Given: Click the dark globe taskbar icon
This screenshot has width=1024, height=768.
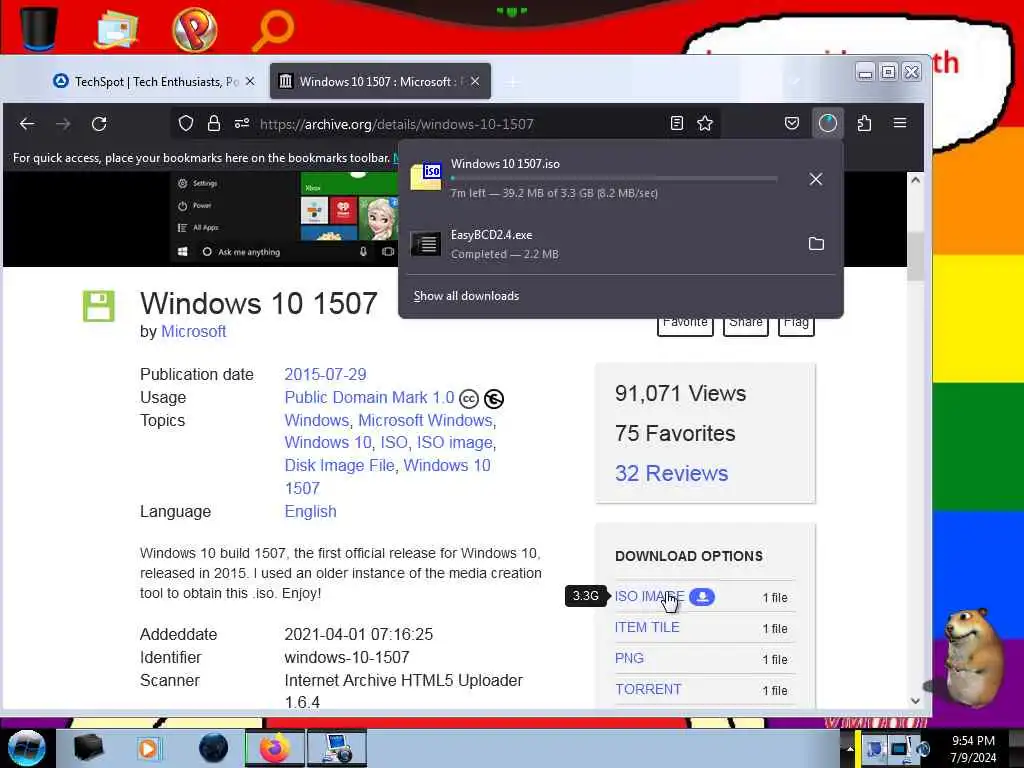Looking at the screenshot, I should click(213, 748).
